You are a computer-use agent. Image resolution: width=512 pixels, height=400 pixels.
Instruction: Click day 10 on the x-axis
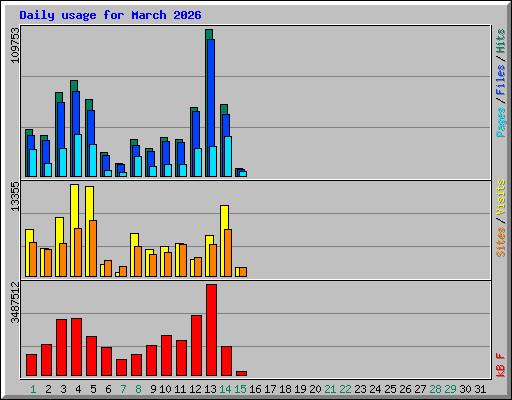pos(165,389)
